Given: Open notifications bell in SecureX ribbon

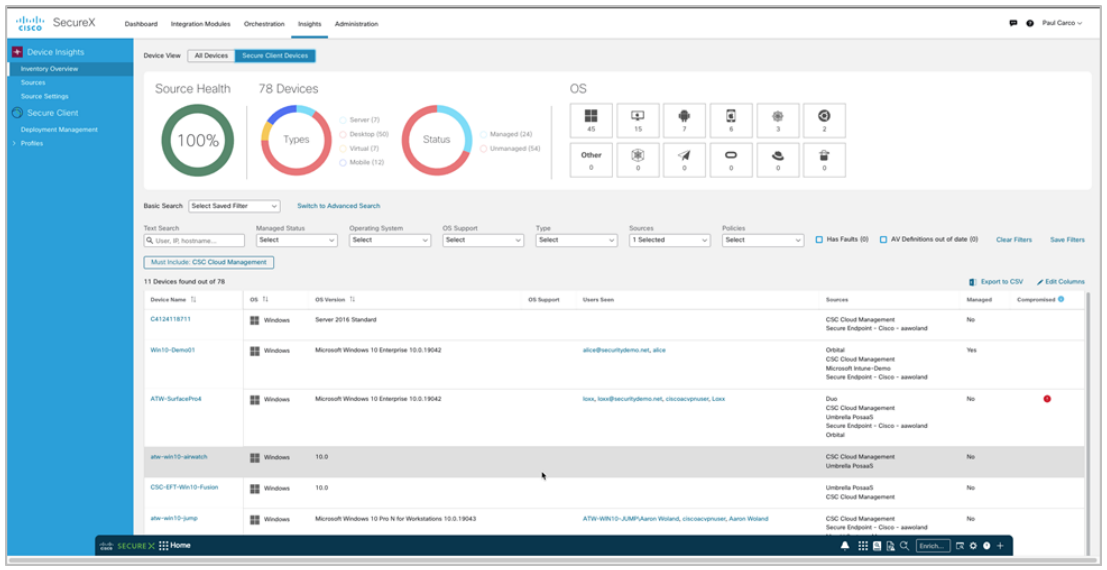Looking at the screenshot, I should pos(844,546).
